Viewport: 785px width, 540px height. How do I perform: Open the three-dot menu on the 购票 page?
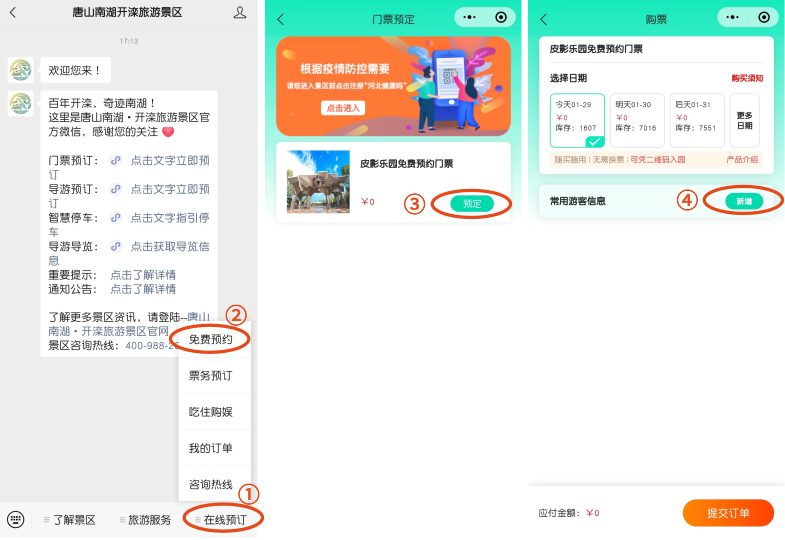click(x=735, y=18)
